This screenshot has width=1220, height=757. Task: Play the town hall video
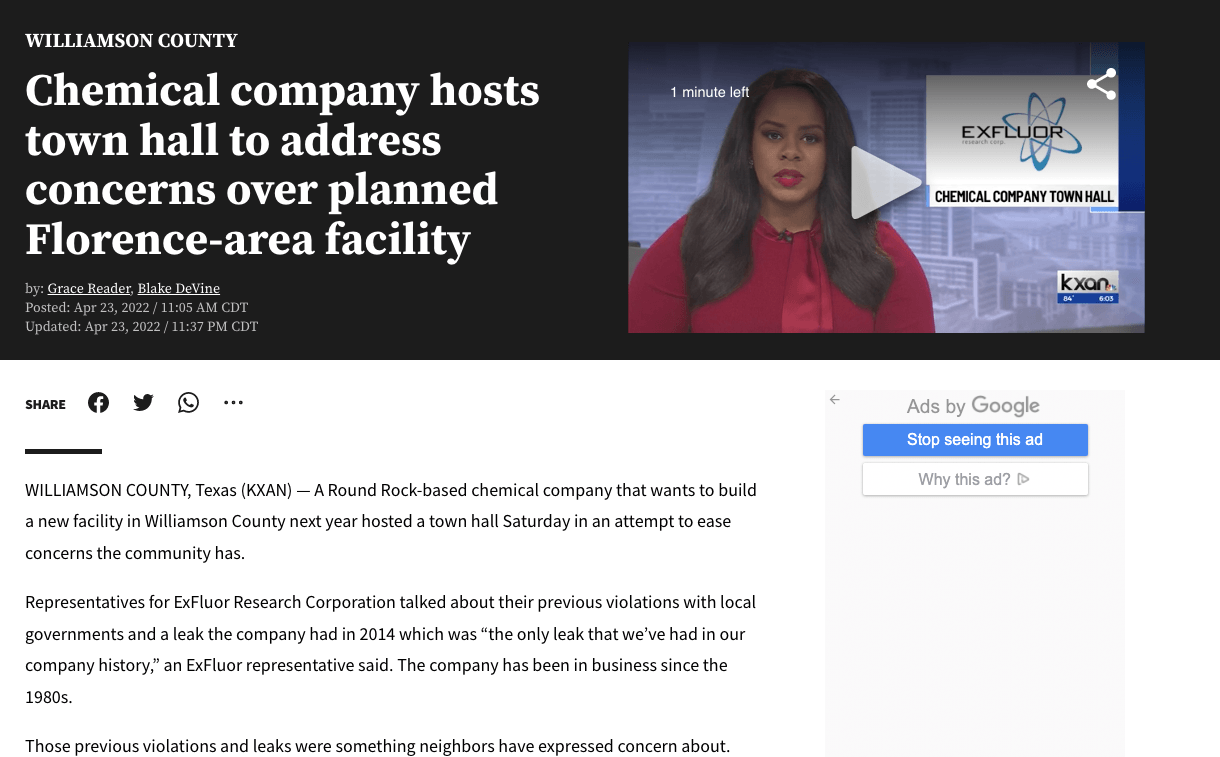[x=885, y=183]
